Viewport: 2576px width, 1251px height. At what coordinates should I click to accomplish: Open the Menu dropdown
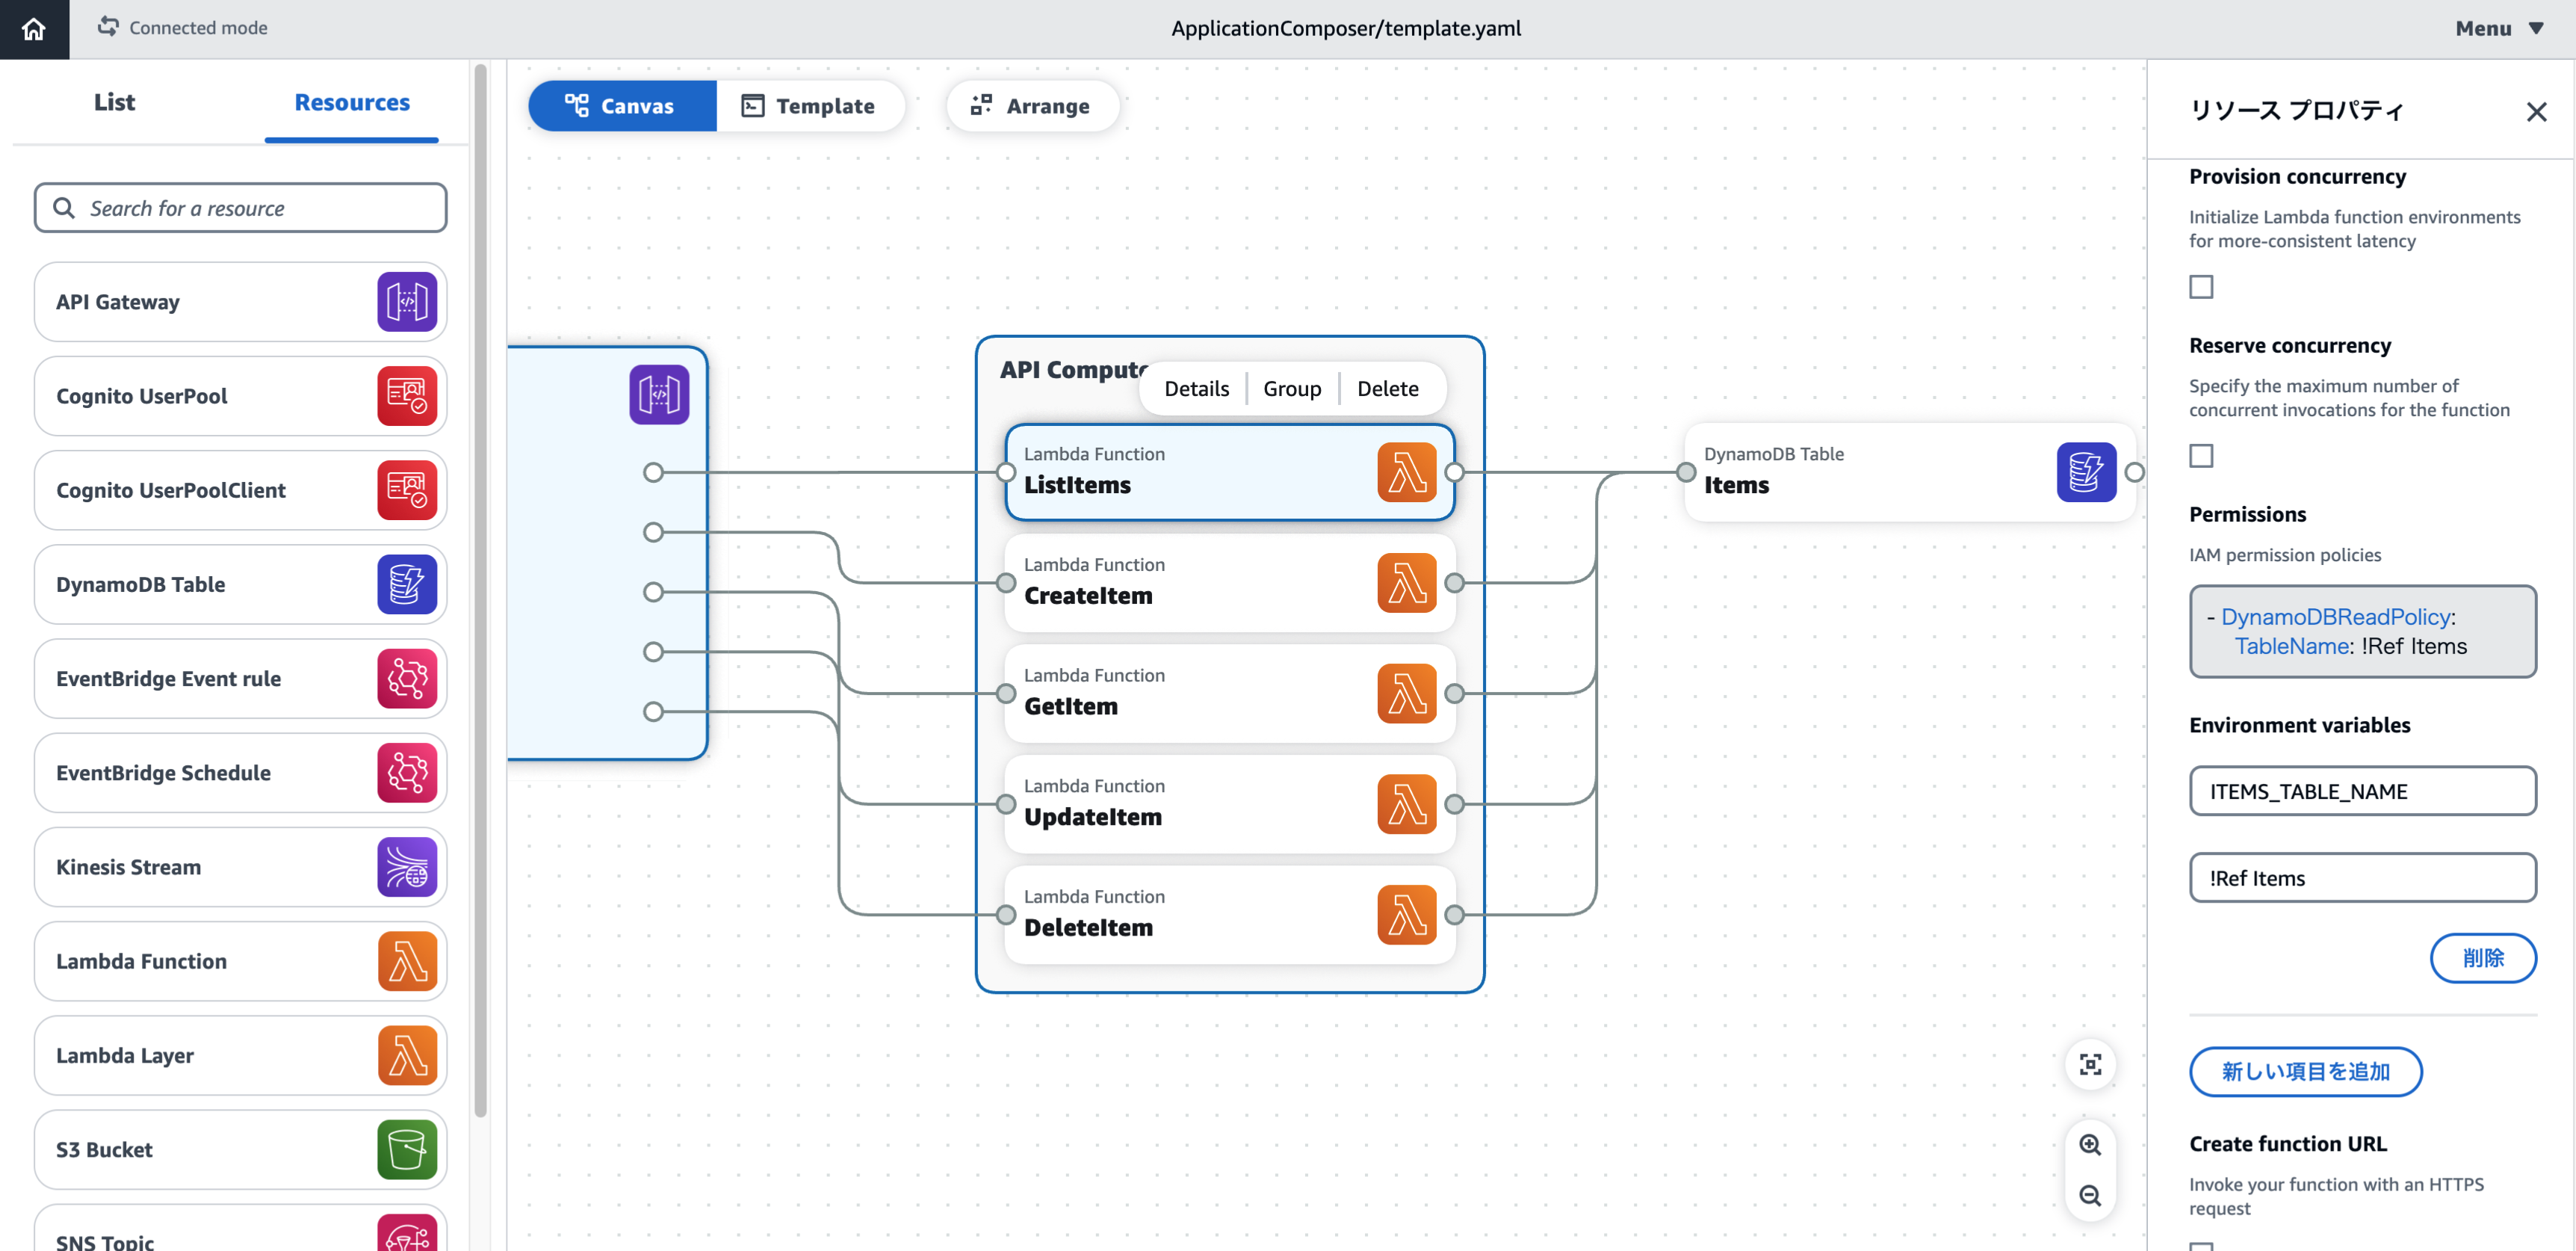2498,29
